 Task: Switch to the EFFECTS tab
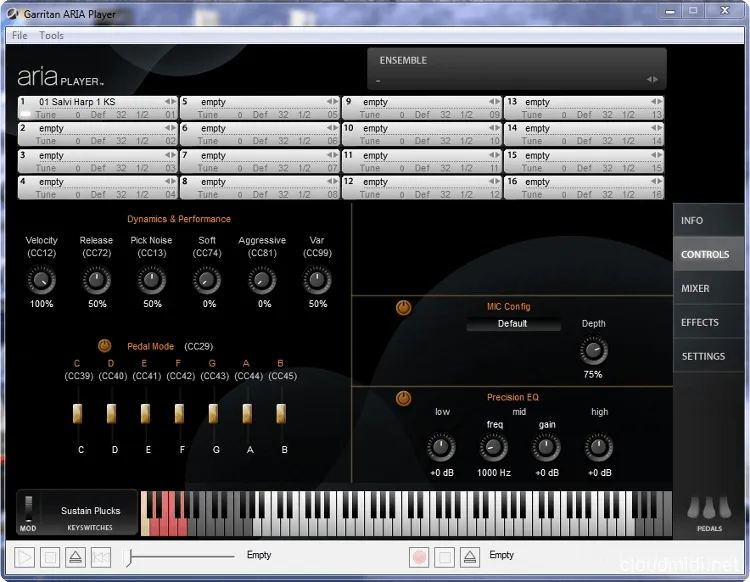tap(708, 322)
